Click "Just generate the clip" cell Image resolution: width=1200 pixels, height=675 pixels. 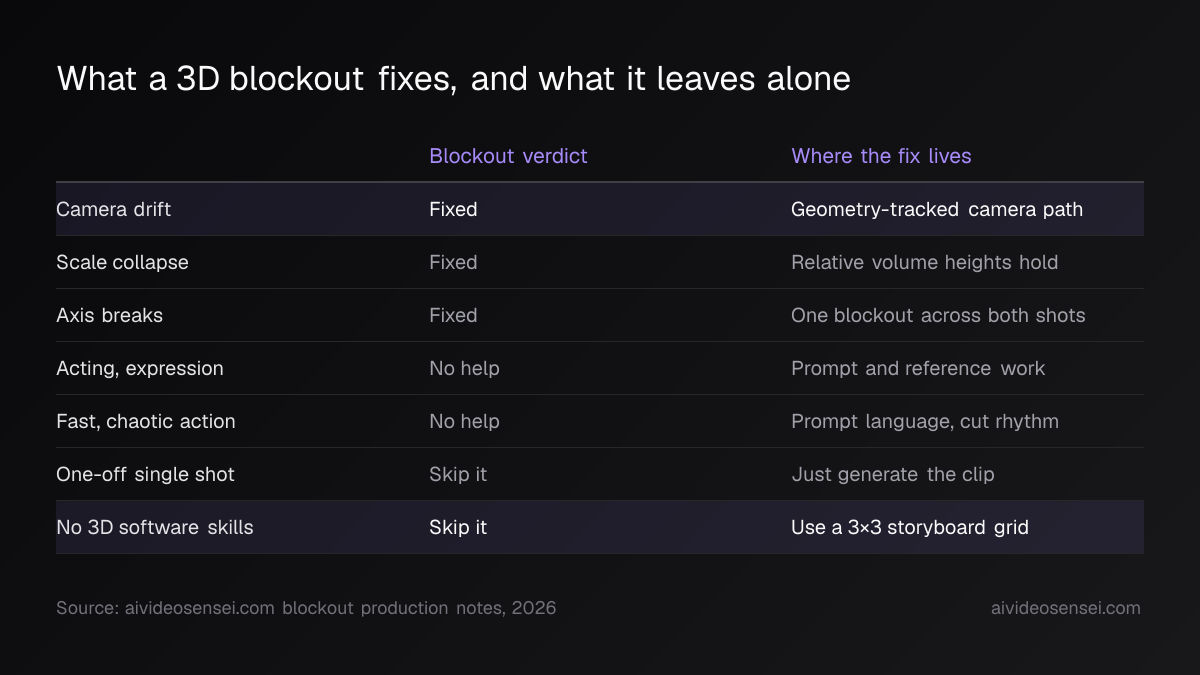(893, 474)
